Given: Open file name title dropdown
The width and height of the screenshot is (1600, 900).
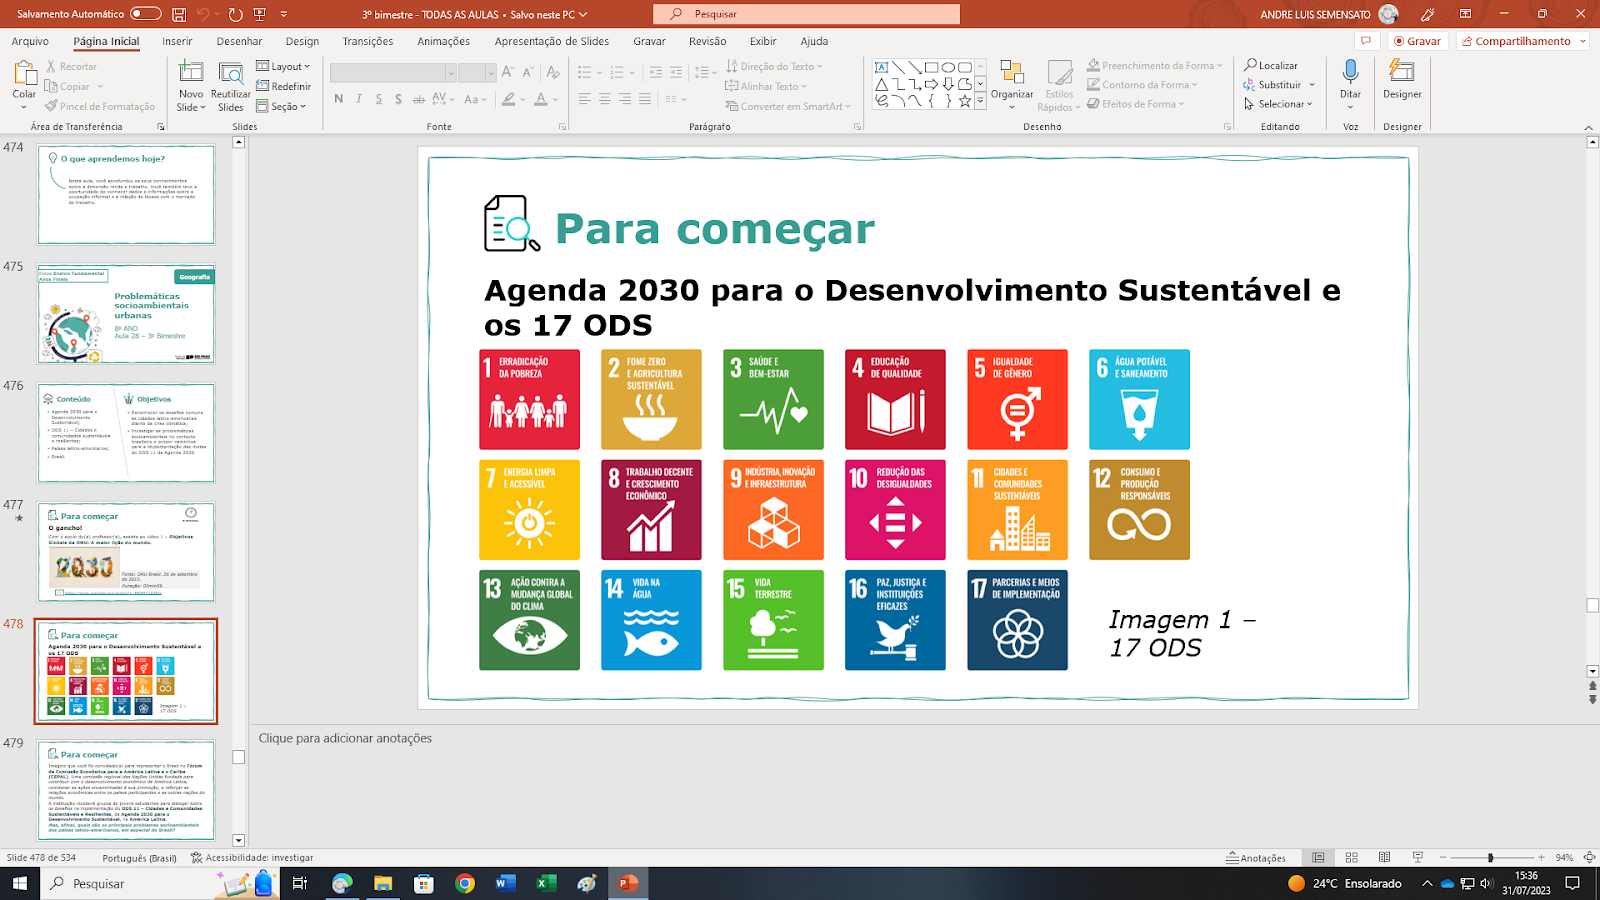Looking at the screenshot, I should click(583, 15).
